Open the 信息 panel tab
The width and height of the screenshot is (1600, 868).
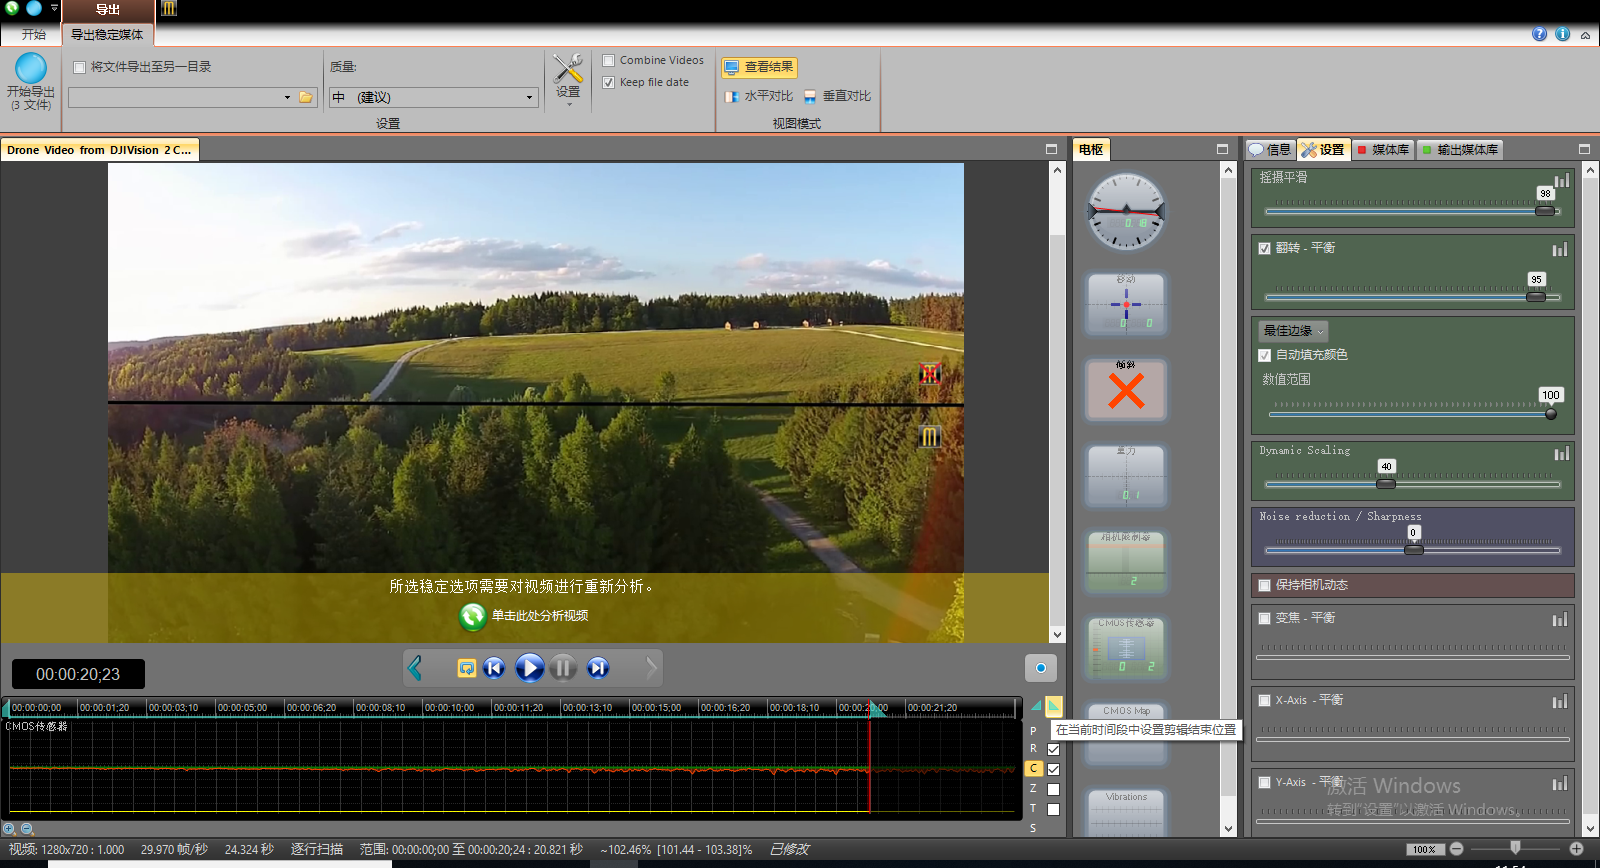(x=1270, y=150)
